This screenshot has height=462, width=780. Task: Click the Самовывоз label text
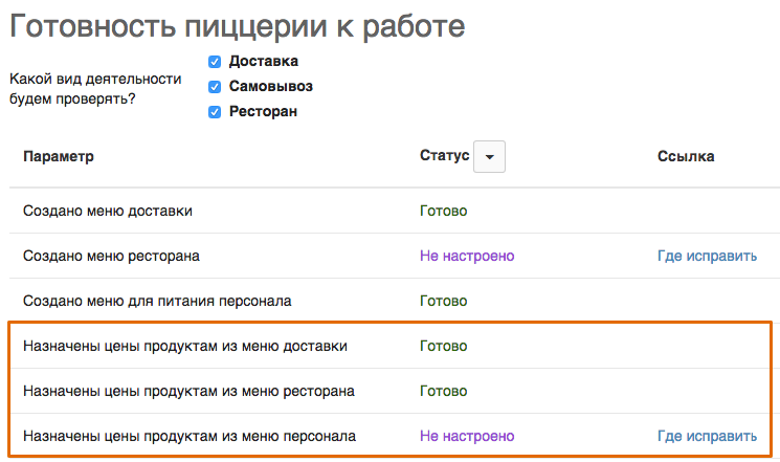point(271,87)
